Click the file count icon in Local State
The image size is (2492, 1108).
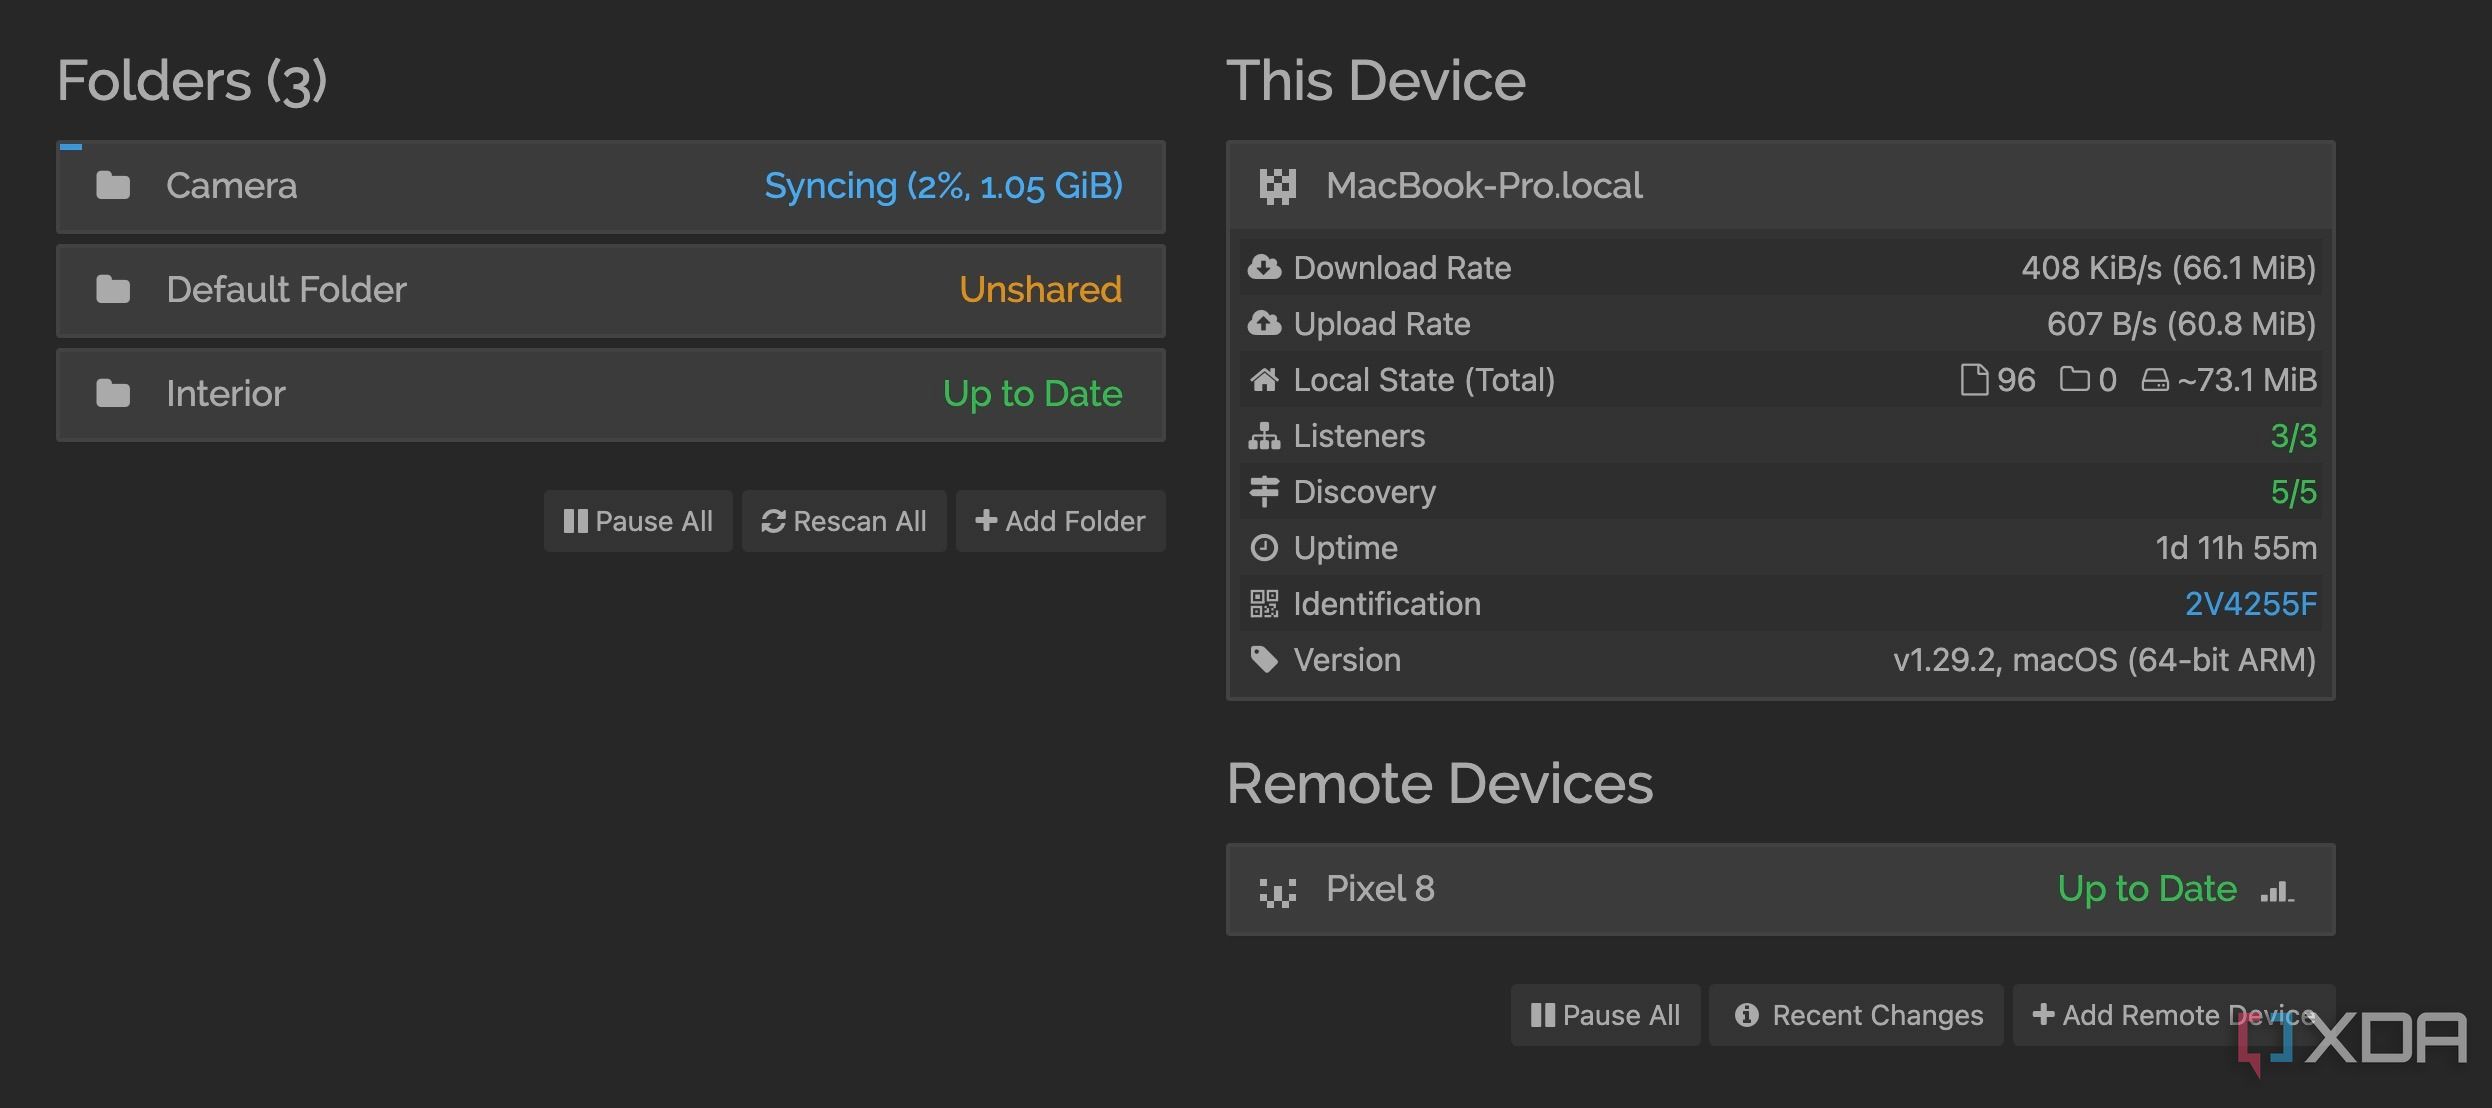pos(1974,380)
